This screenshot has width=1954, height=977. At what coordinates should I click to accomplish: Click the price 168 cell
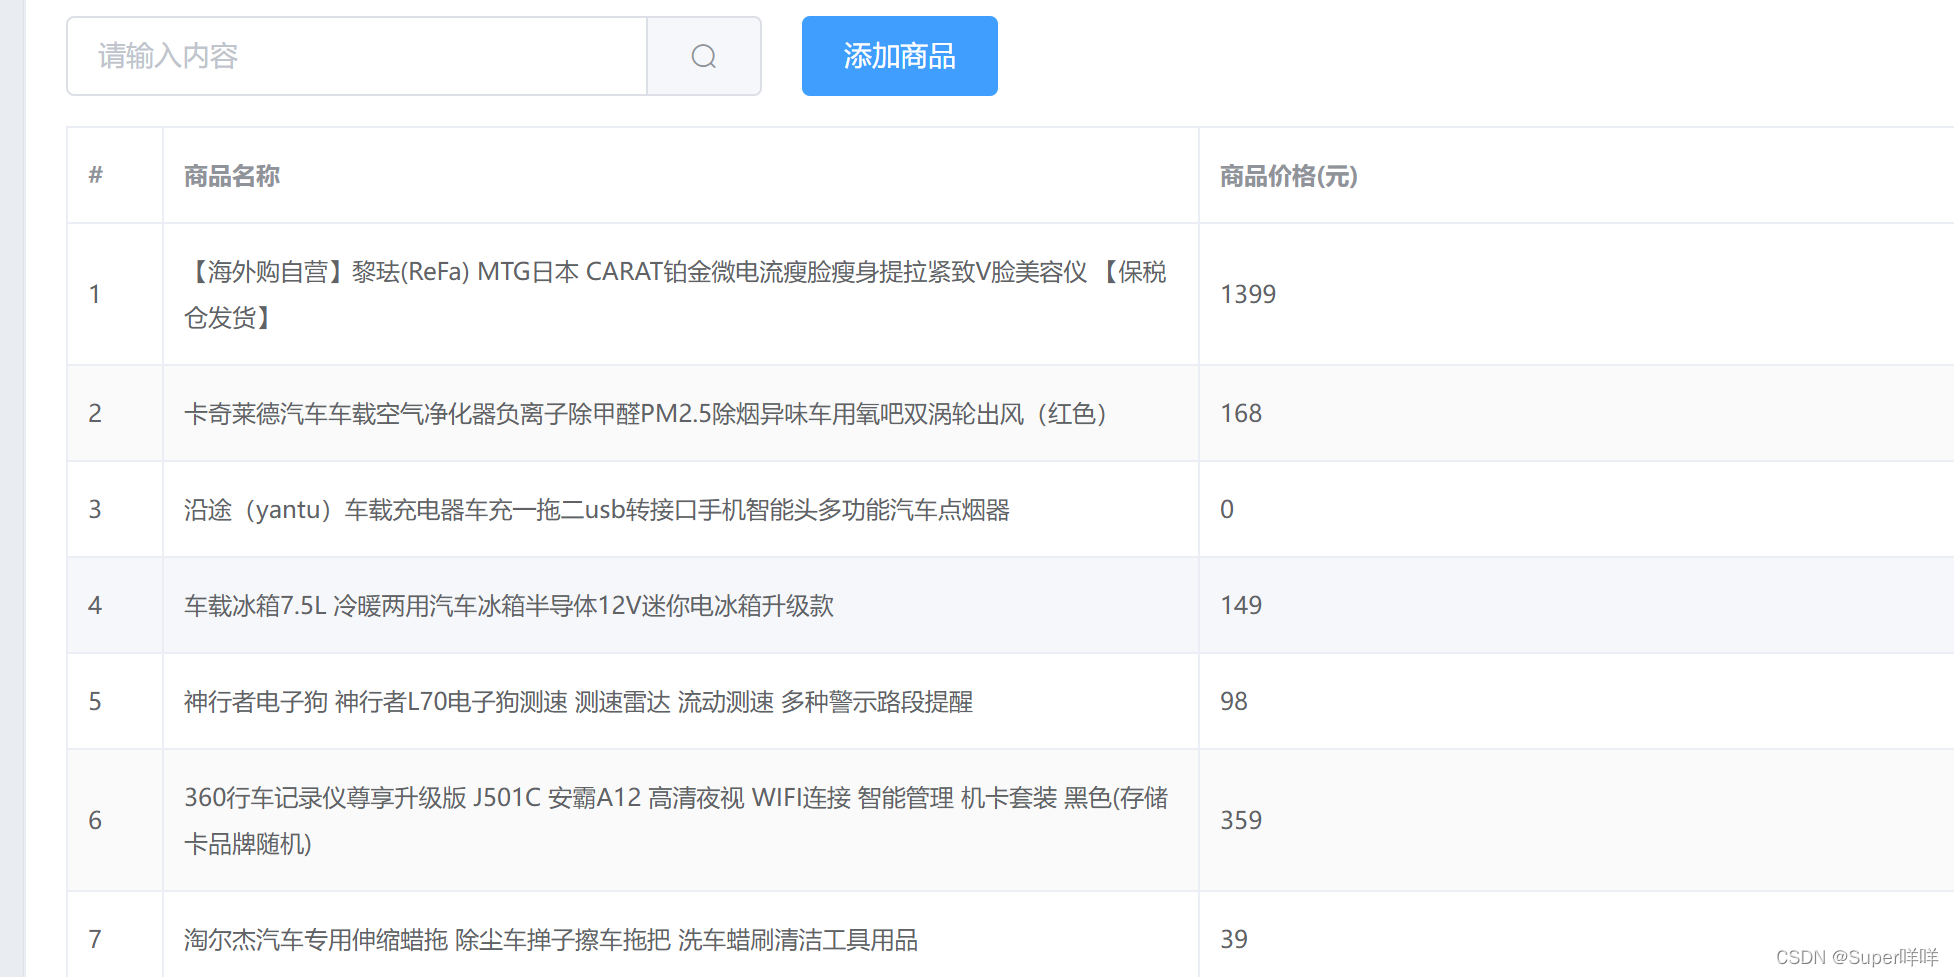[1241, 413]
